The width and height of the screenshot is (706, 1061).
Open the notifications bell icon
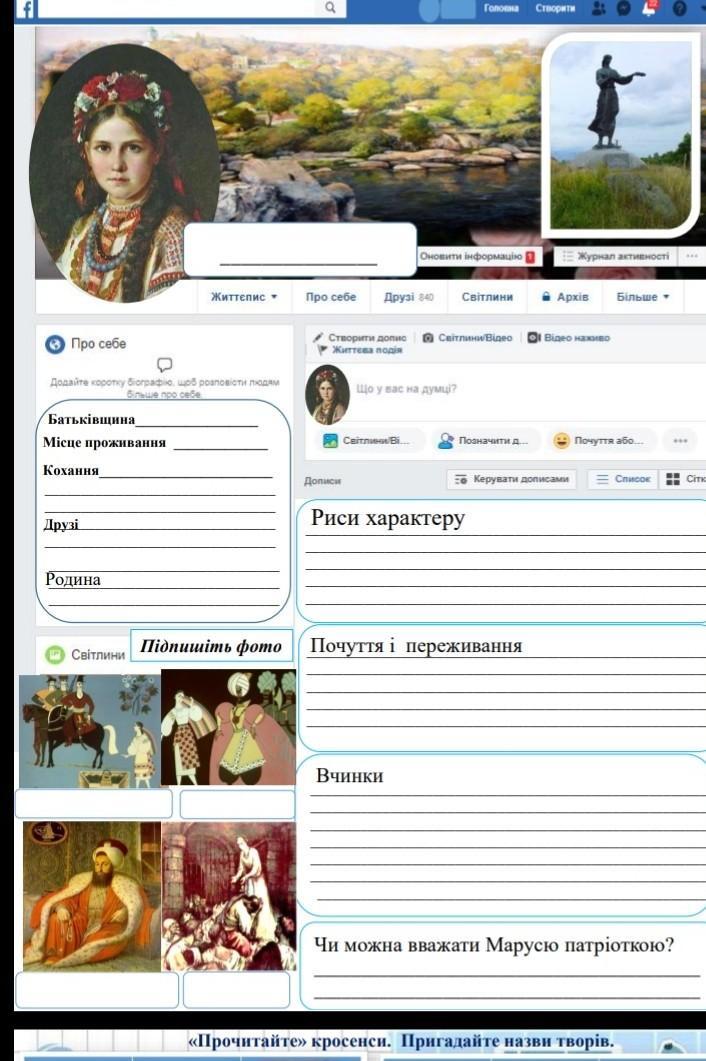pyautogui.click(x=648, y=8)
